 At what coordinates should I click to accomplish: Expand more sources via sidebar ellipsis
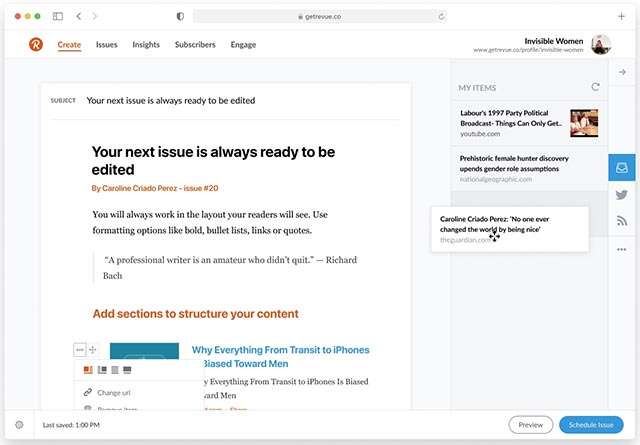pyautogui.click(x=621, y=249)
